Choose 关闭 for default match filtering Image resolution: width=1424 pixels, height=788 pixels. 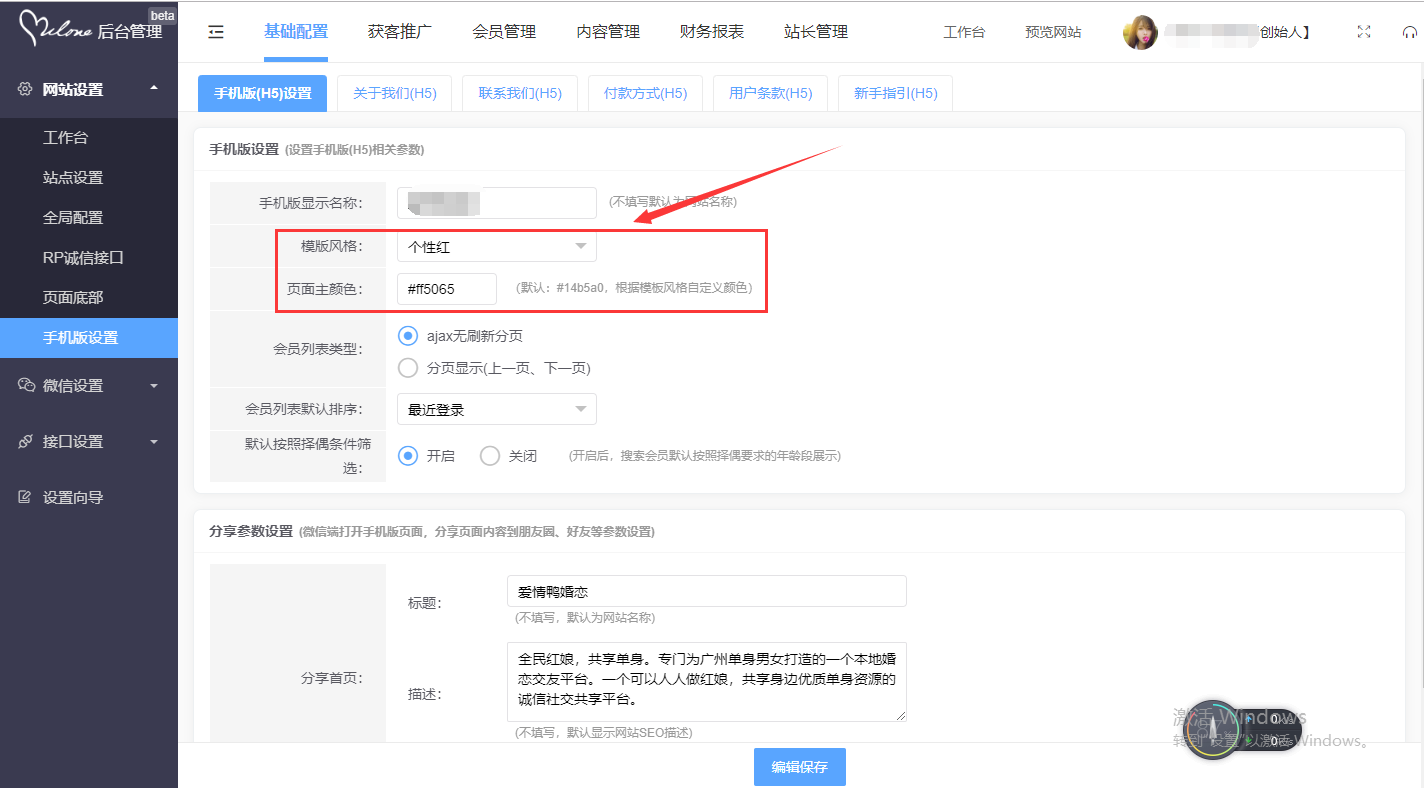tap(490, 456)
